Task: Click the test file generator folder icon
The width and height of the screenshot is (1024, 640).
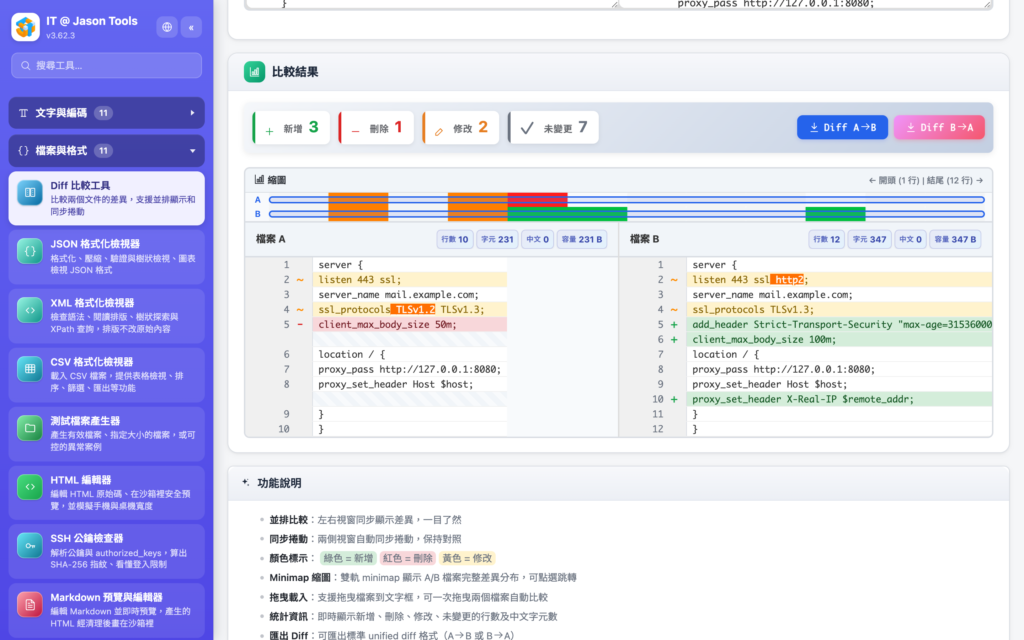Action: click(x=30, y=428)
